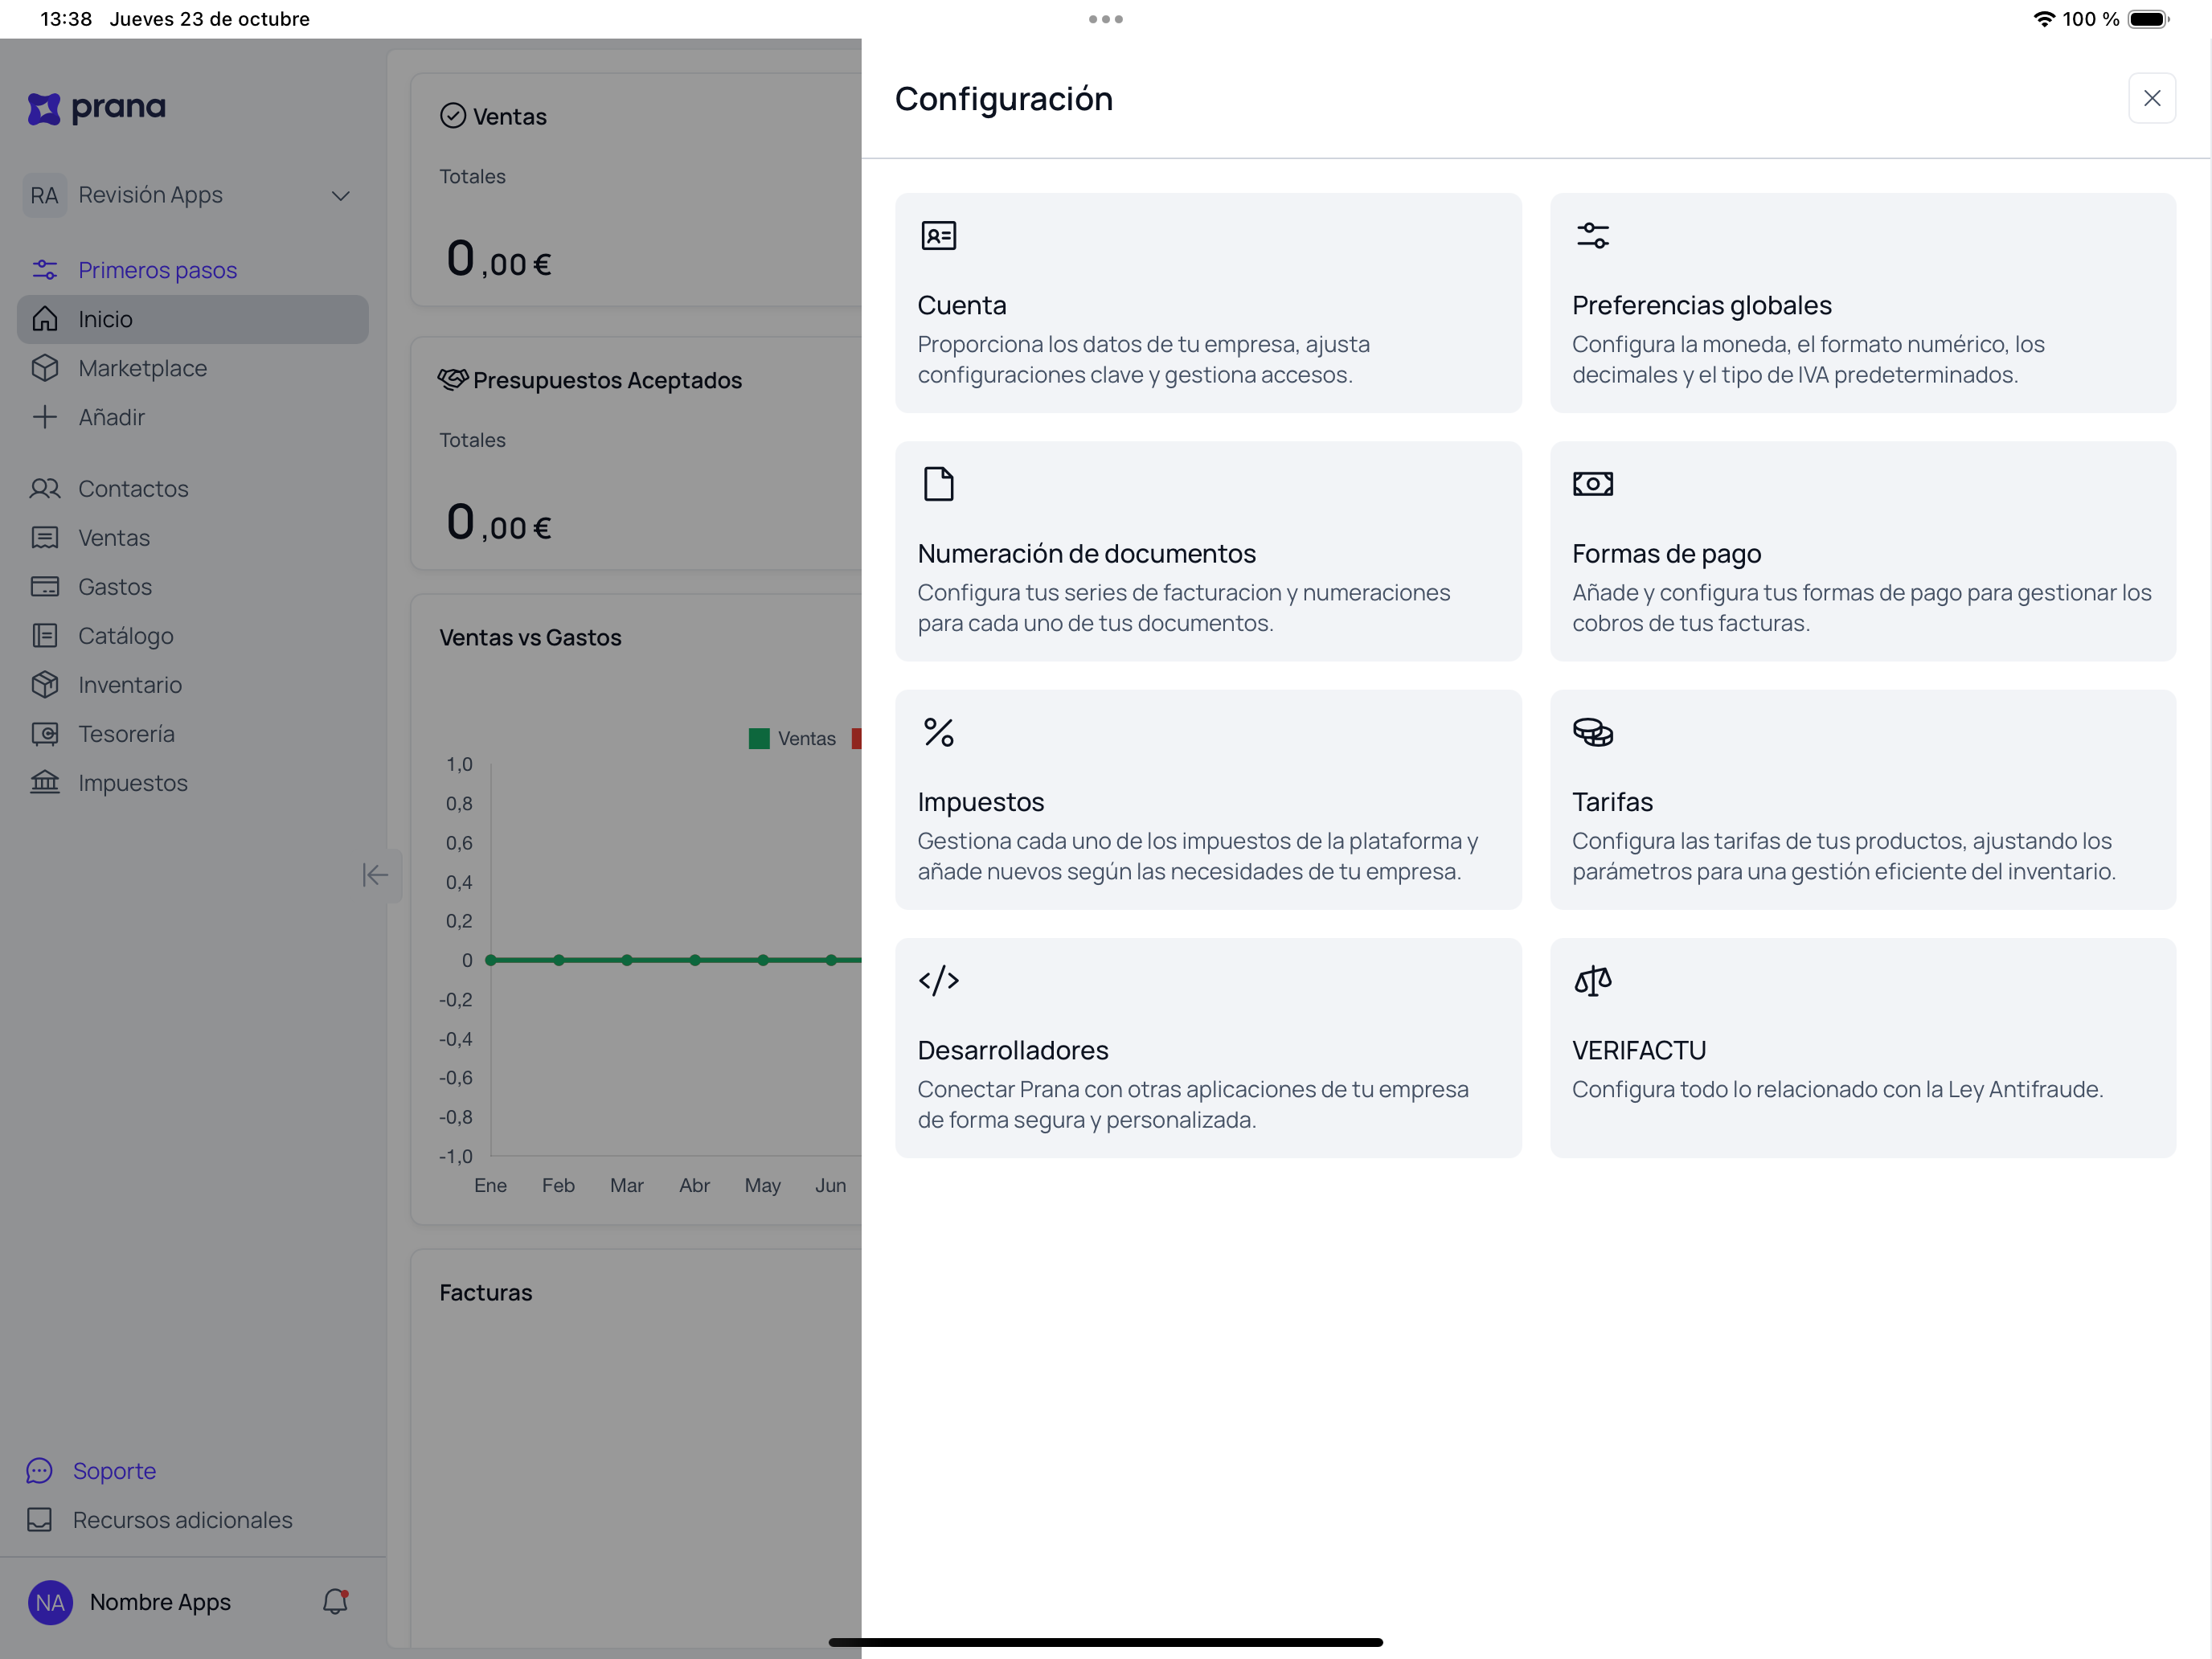Image resolution: width=2212 pixels, height=1659 pixels.
Task: Click the Soporte chat bubble icon
Action: click(39, 1470)
